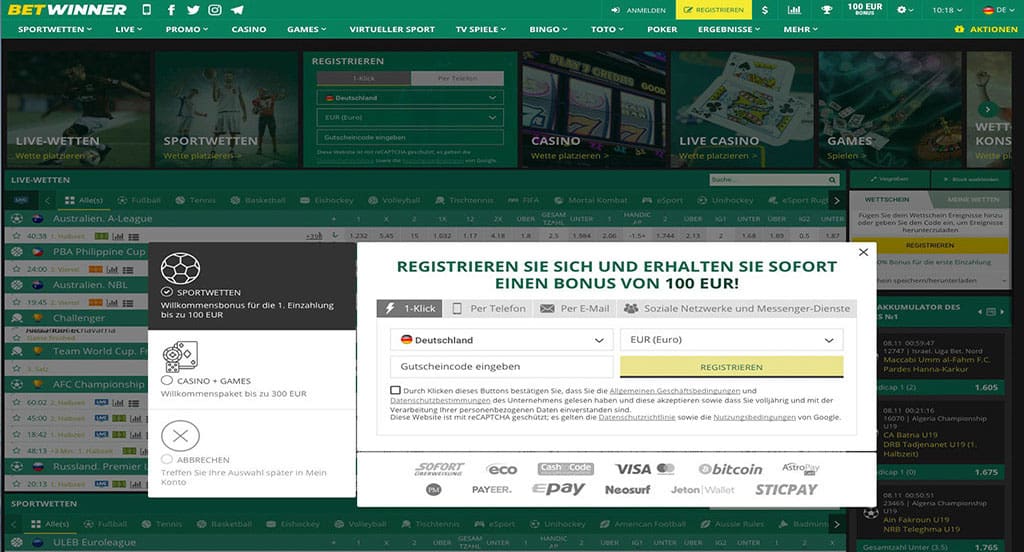The width and height of the screenshot is (1024, 552).
Task: Click the yellow REGISTRIEREN button in popup
Action: pyautogui.click(x=731, y=366)
